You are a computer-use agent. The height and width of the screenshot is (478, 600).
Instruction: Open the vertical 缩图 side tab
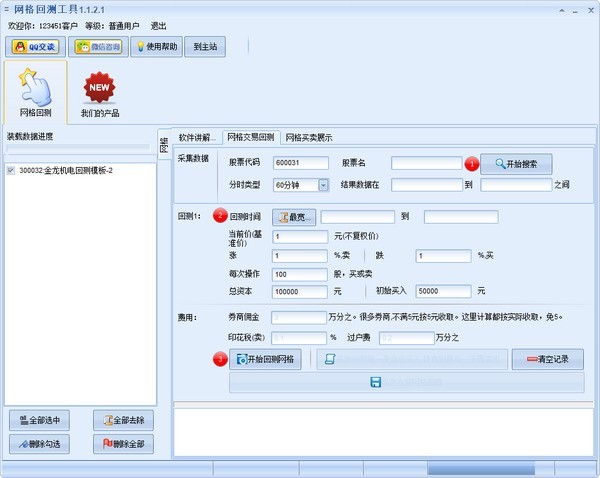click(164, 145)
